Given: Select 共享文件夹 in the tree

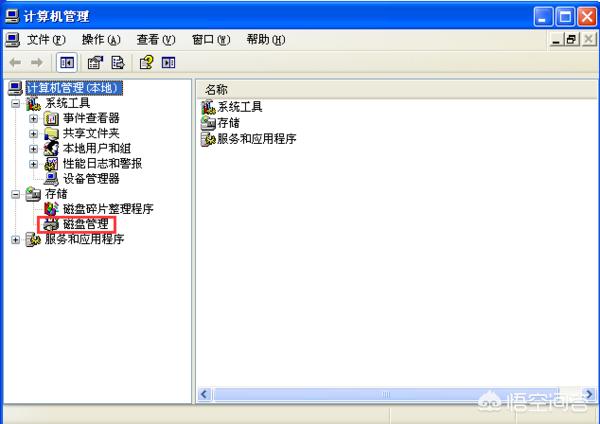Looking at the screenshot, I should (91, 134).
